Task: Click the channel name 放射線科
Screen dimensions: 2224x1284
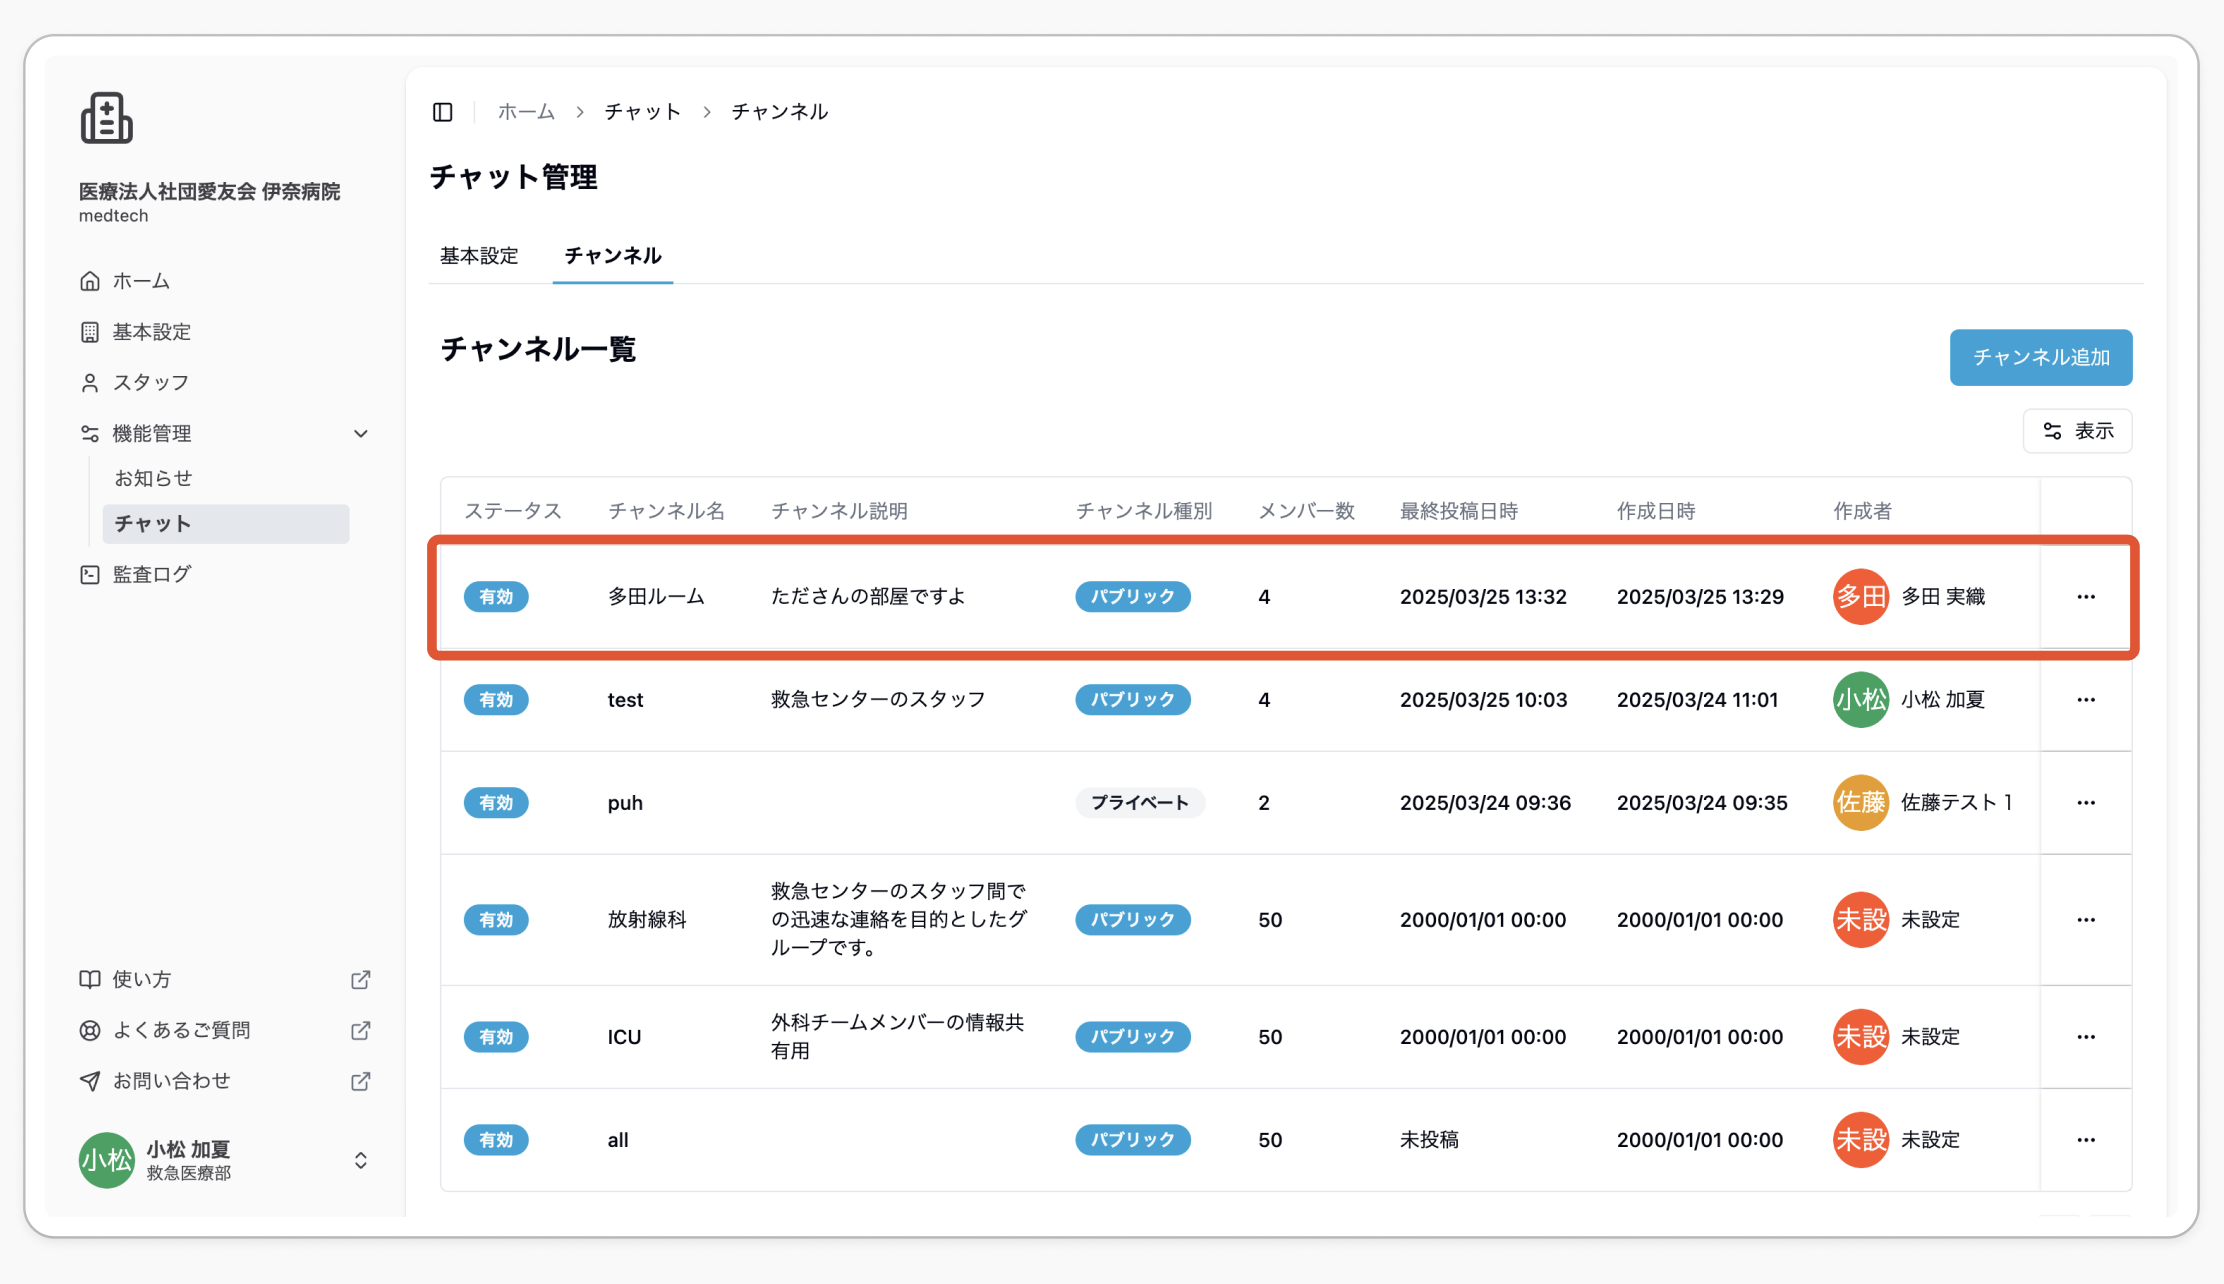Action: pyautogui.click(x=647, y=920)
